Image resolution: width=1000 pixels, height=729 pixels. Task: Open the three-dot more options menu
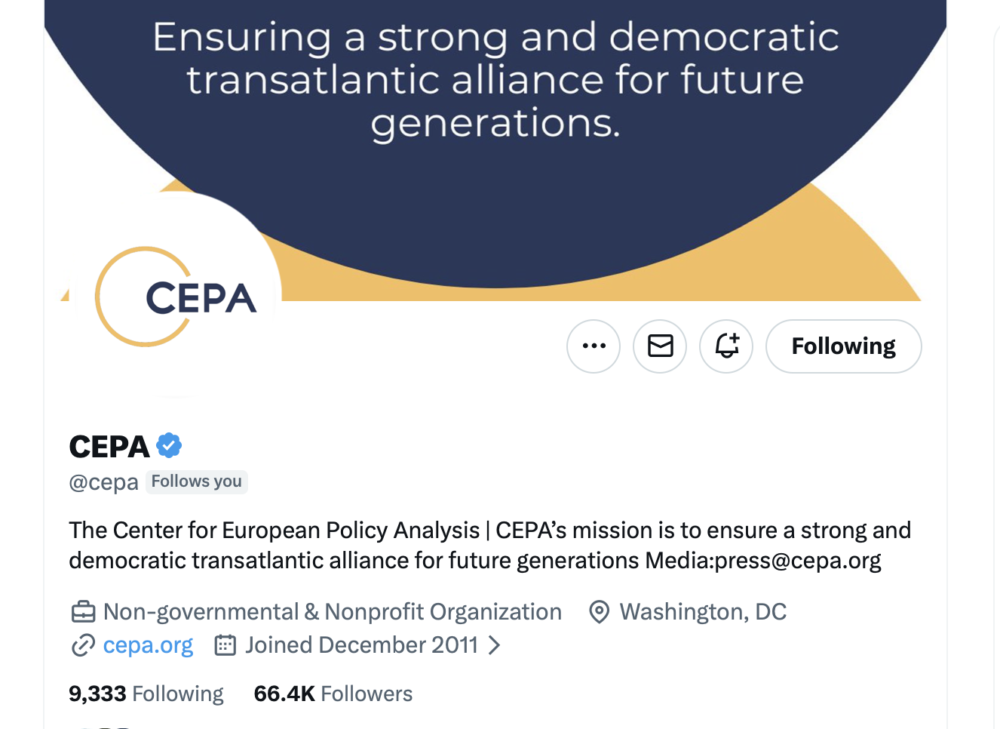click(x=594, y=346)
